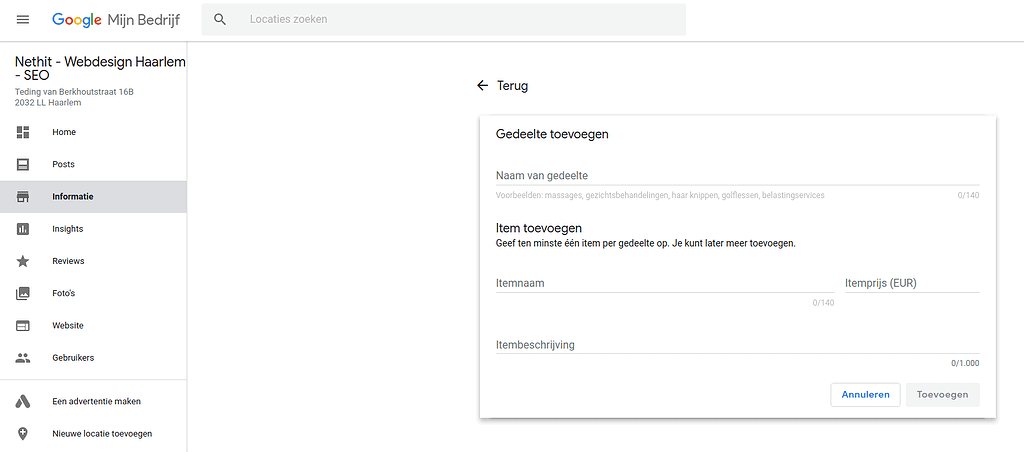1024x452 pixels.
Task: Click the Google Mijn Bedrijf logo
Action: coord(116,20)
